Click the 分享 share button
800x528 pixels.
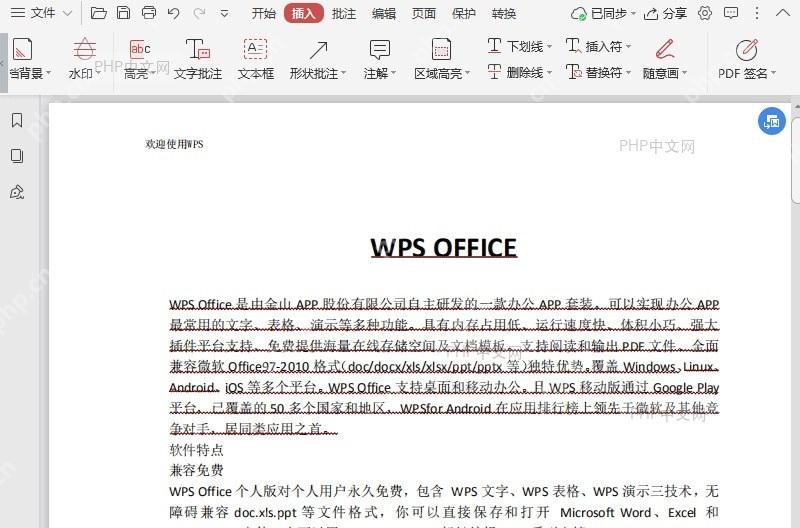[x=665, y=13]
